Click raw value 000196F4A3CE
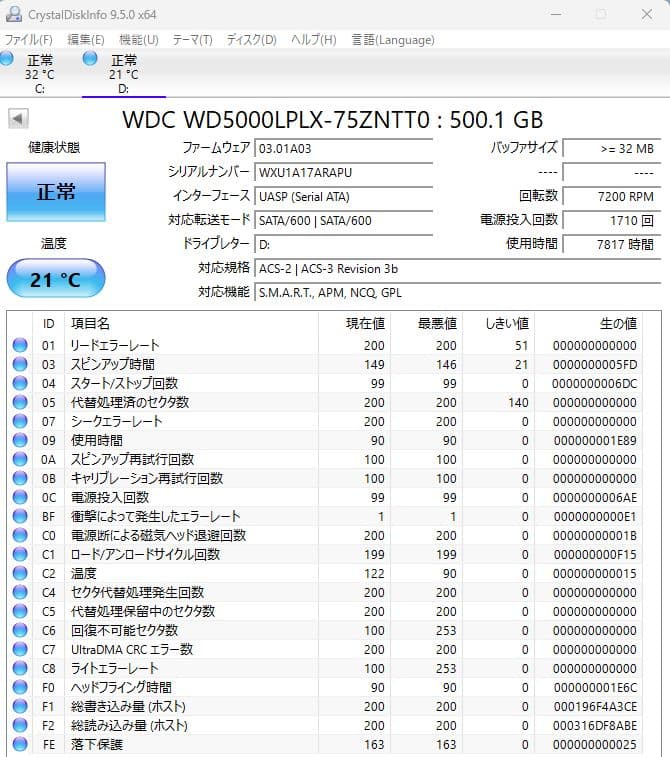This screenshot has height=757, width=670. pyautogui.click(x=595, y=706)
